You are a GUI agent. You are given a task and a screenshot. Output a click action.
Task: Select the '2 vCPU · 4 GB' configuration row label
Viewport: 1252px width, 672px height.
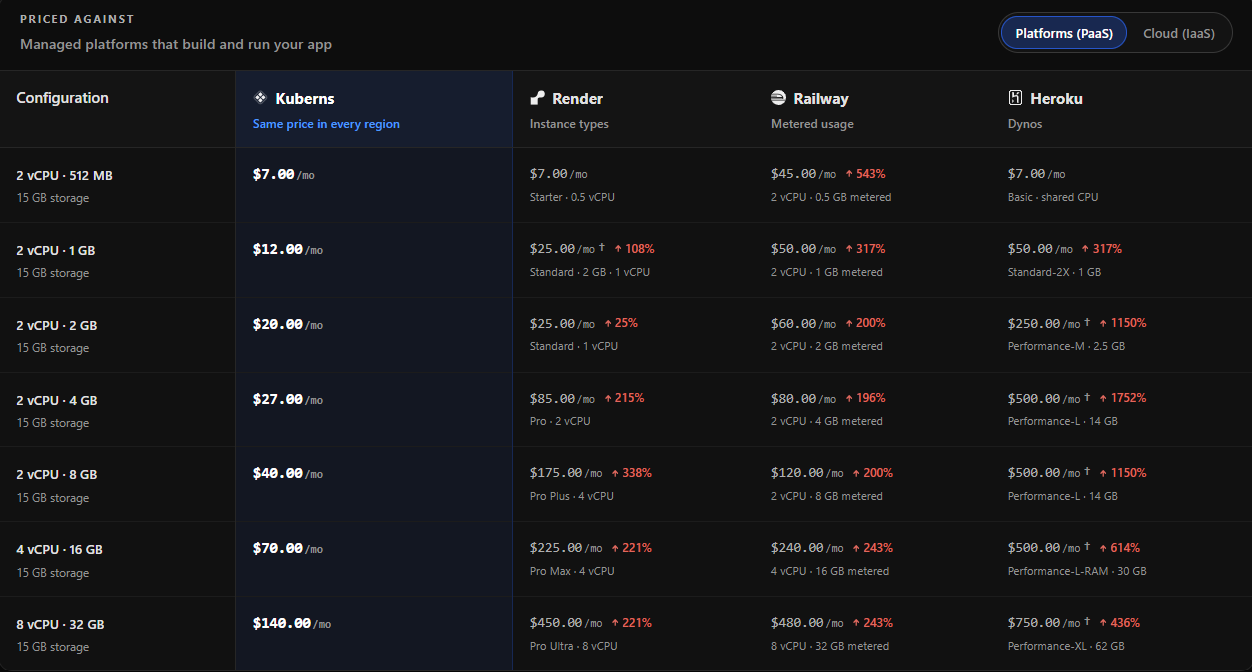tap(57, 401)
